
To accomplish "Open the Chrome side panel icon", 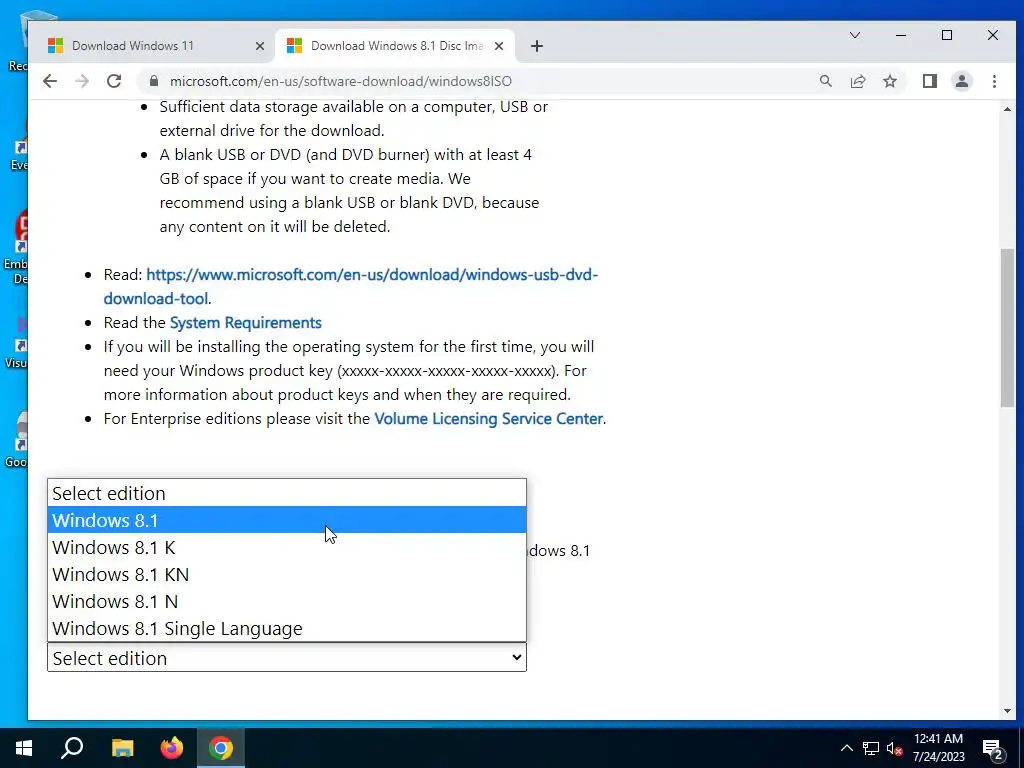I will pyautogui.click(x=929, y=81).
